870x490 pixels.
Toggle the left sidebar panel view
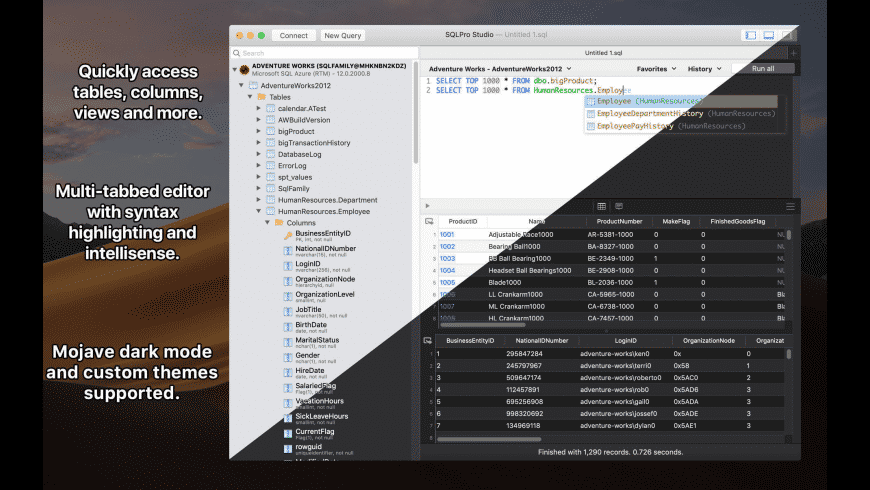tap(751, 35)
